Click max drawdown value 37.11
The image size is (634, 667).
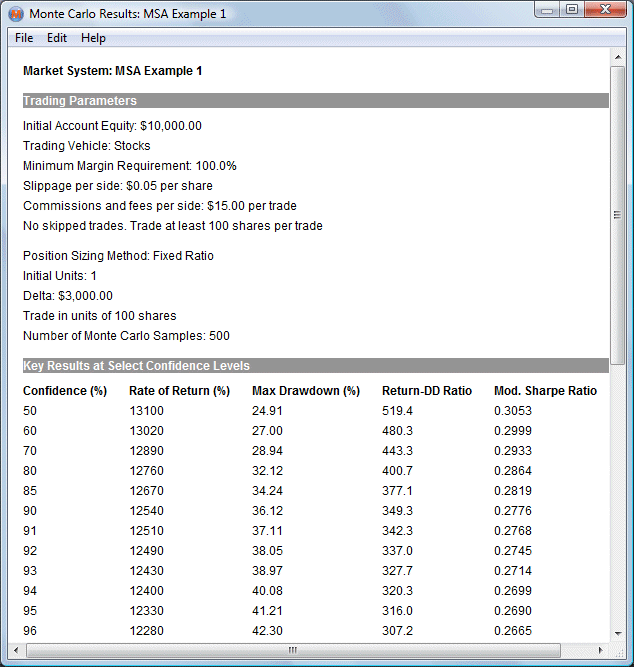point(267,531)
